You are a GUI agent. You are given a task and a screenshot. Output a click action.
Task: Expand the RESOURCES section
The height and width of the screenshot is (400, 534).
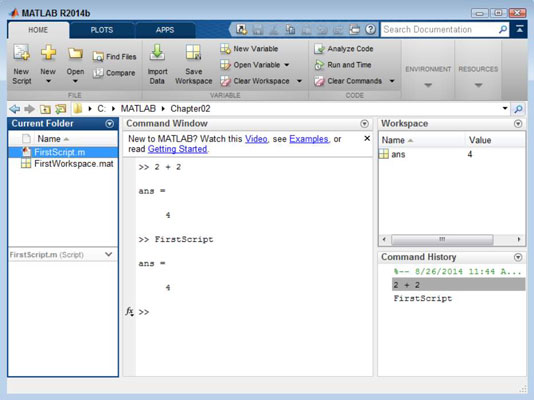pos(478,85)
